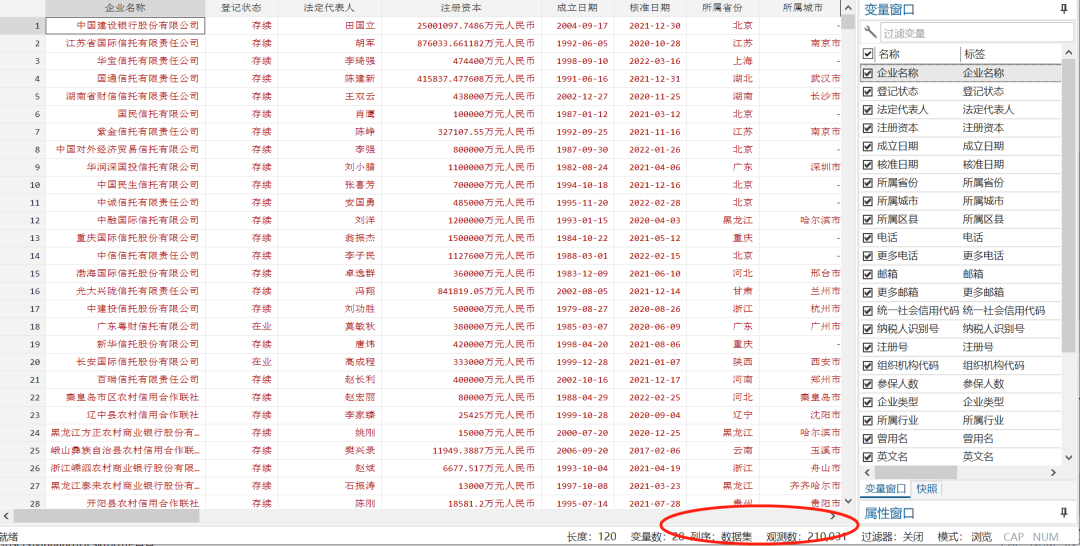Click the data grid down-arrow scroll button

click(849, 501)
